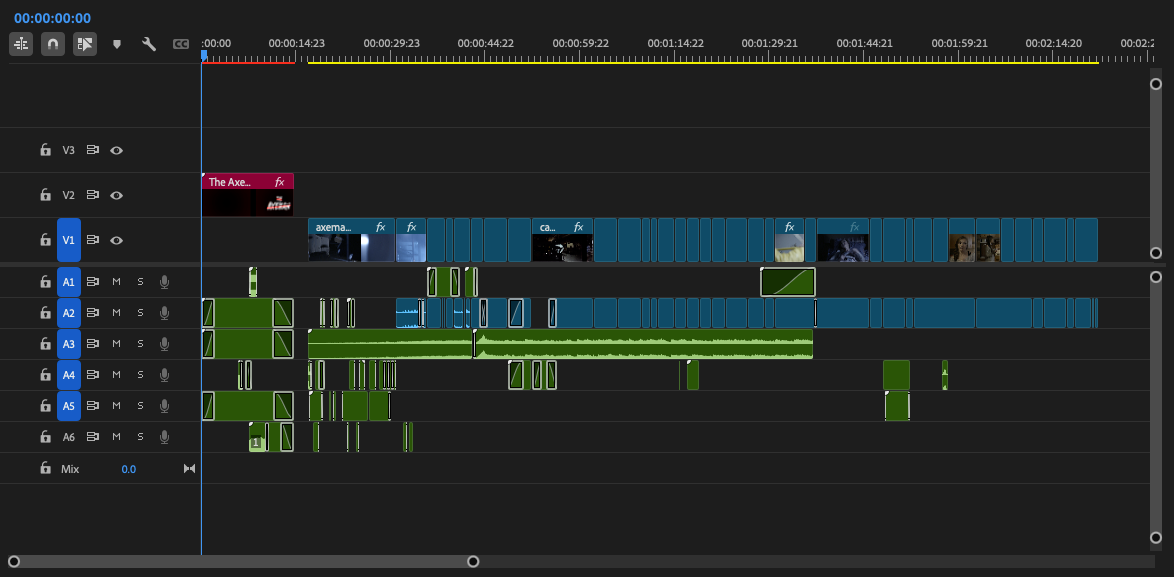Mute track A1 with M button
The height and width of the screenshot is (577, 1174).
point(116,281)
